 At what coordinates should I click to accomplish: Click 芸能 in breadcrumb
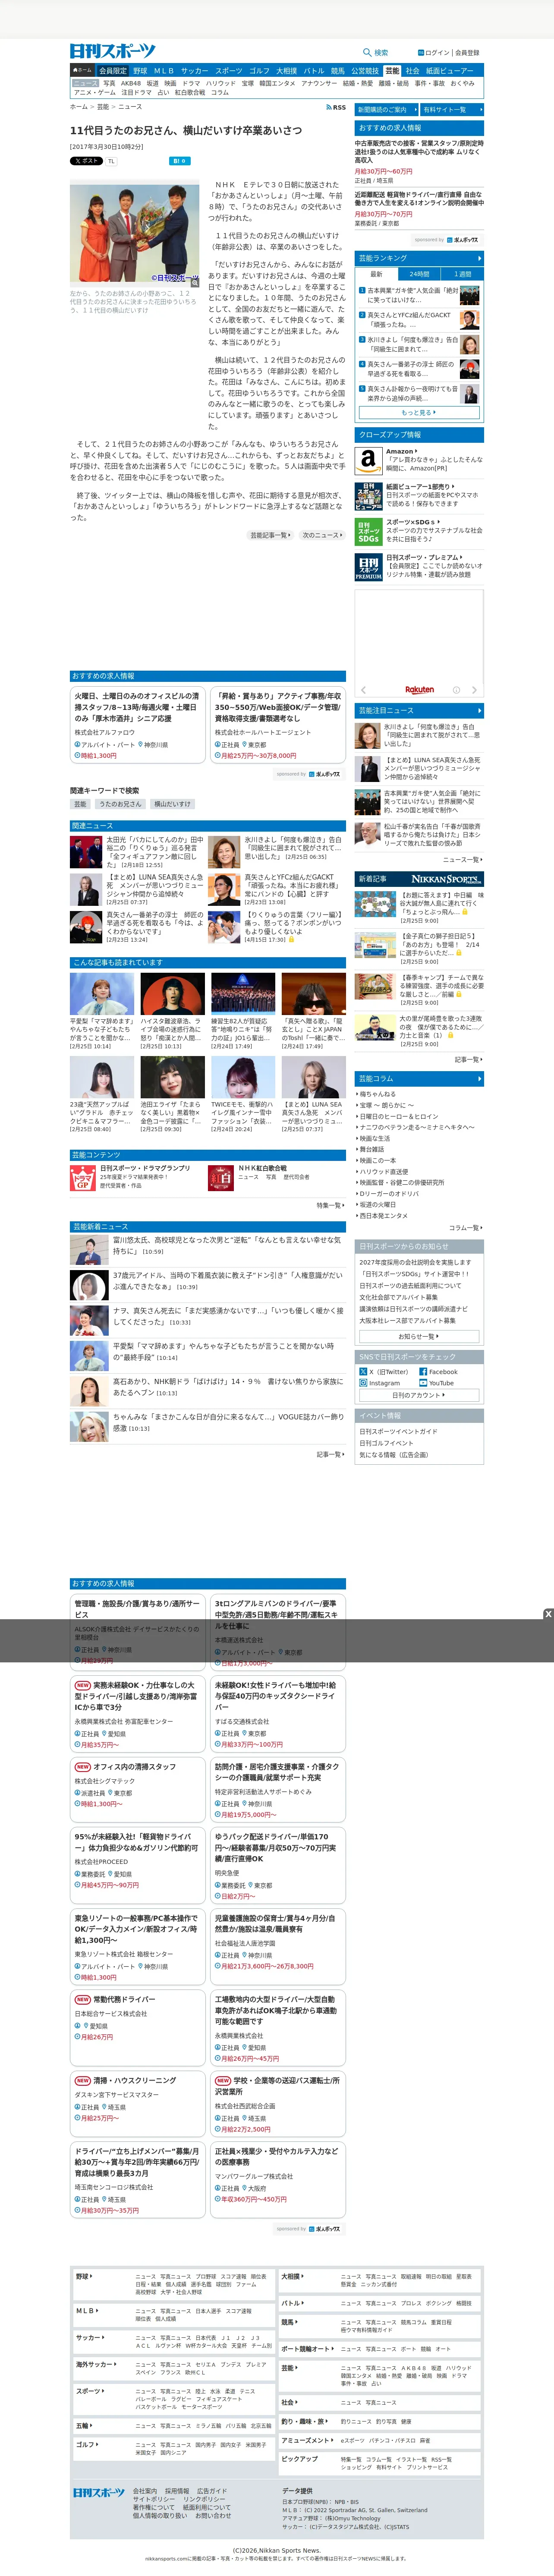103,106
